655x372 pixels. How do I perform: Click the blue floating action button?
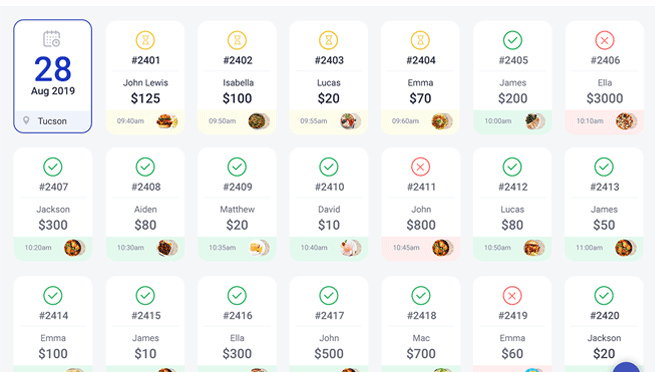pos(626,367)
